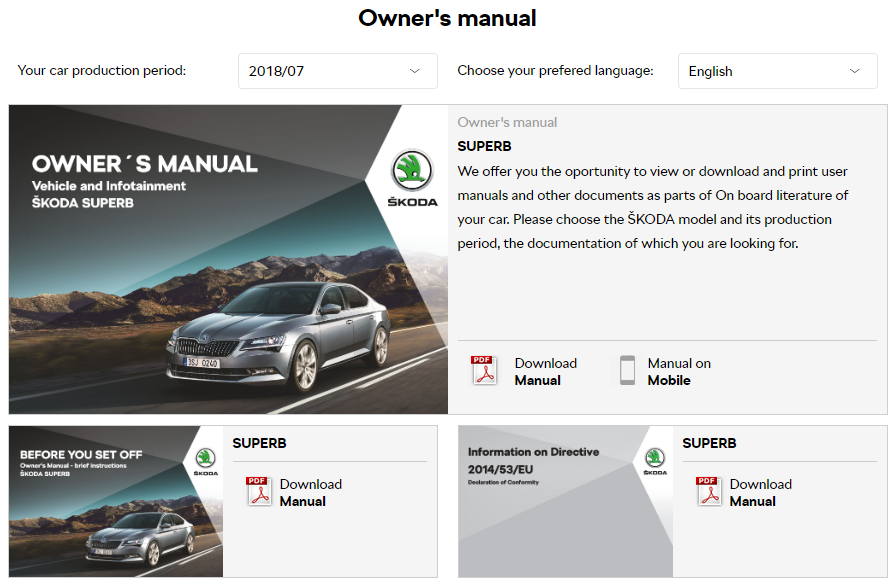The height and width of the screenshot is (585, 896).
Task: Click the mobile phone icon for Manual on Mobile
Action: pyautogui.click(x=627, y=371)
